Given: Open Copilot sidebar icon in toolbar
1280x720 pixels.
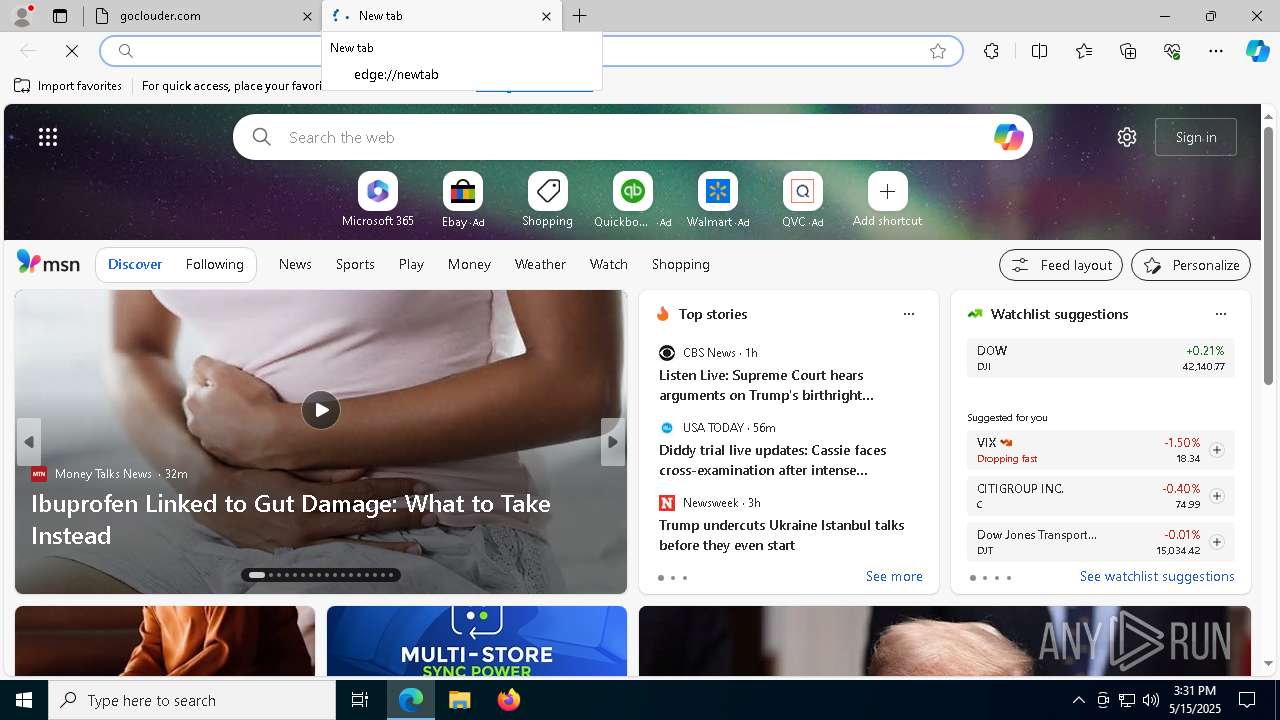Looking at the screenshot, I should coord(1257,51).
